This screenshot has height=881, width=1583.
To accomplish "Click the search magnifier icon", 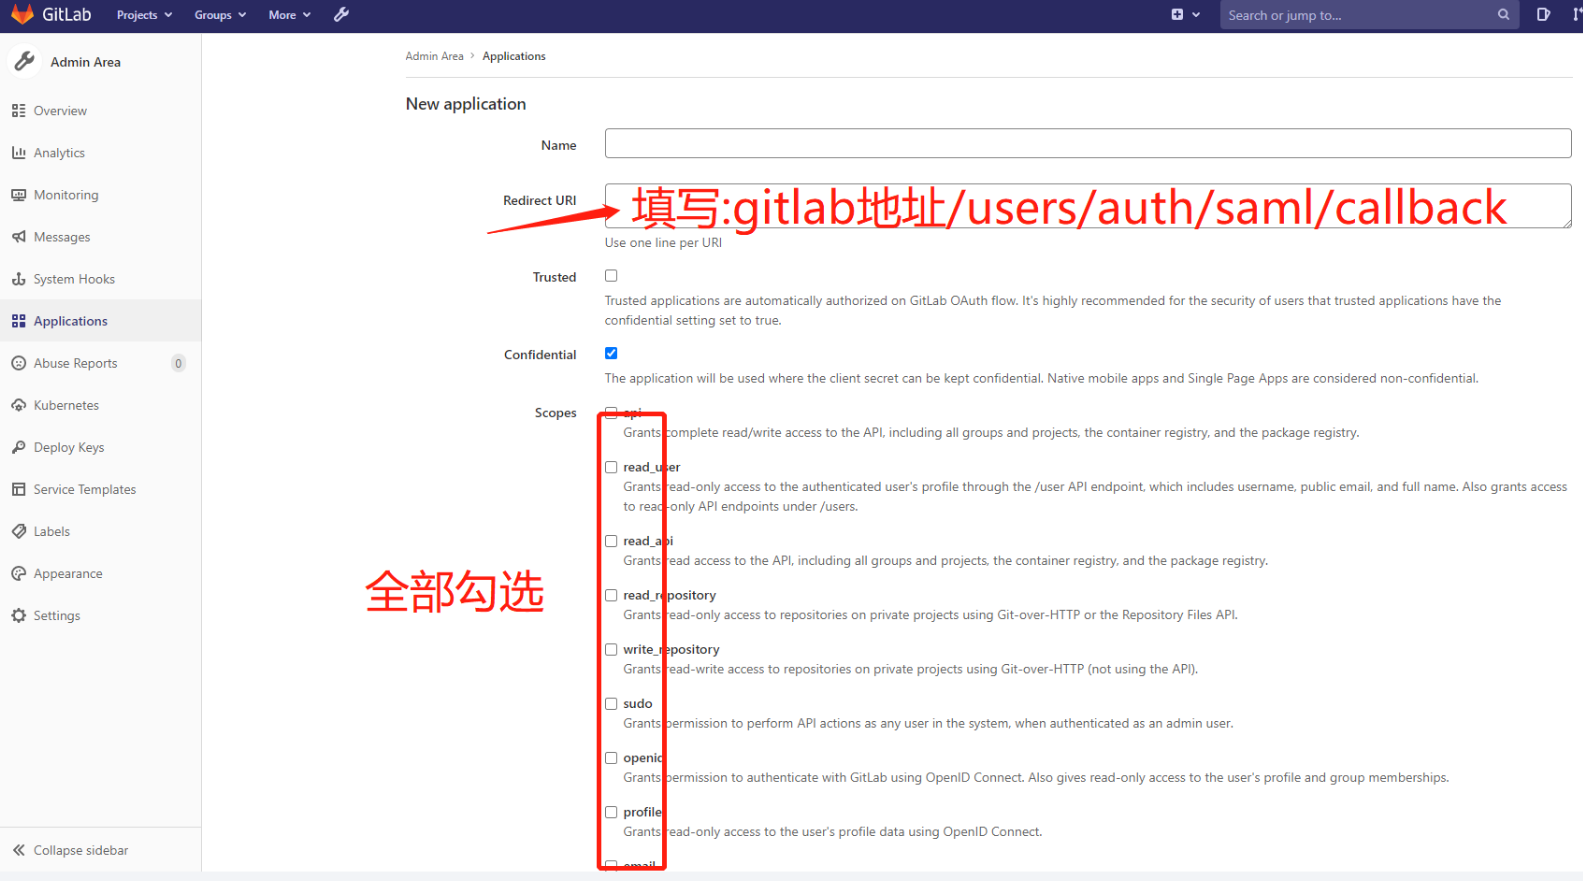I will point(1503,15).
